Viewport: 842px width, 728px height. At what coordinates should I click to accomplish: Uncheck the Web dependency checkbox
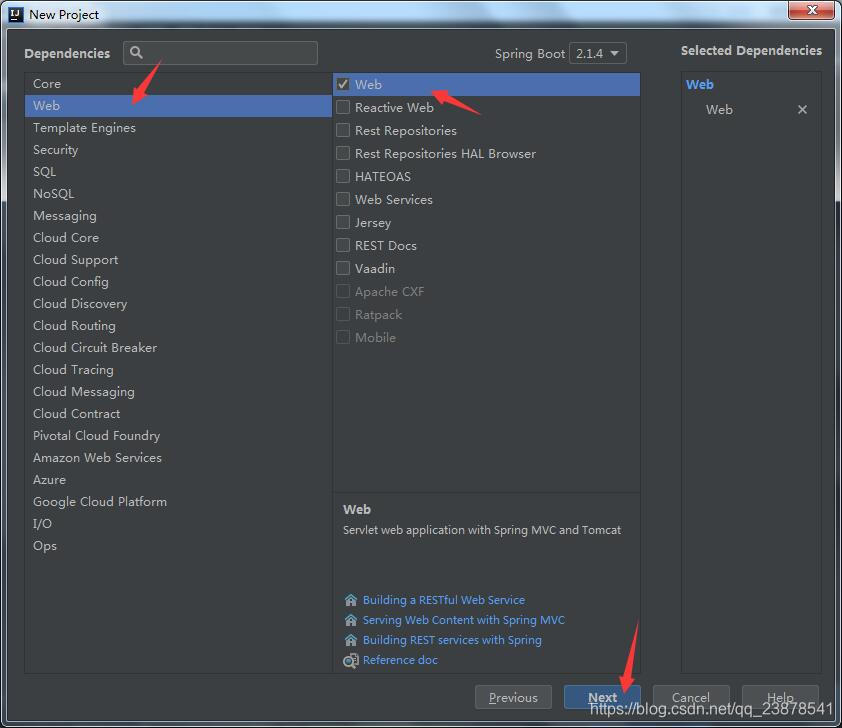[343, 84]
